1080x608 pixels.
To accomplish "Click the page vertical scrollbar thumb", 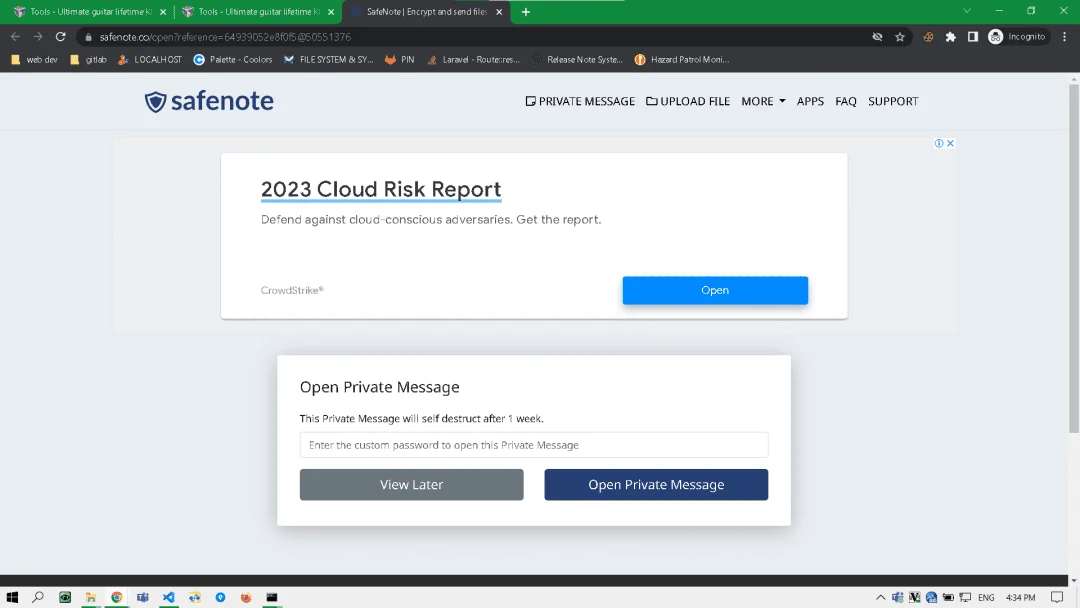I will click(1074, 258).
